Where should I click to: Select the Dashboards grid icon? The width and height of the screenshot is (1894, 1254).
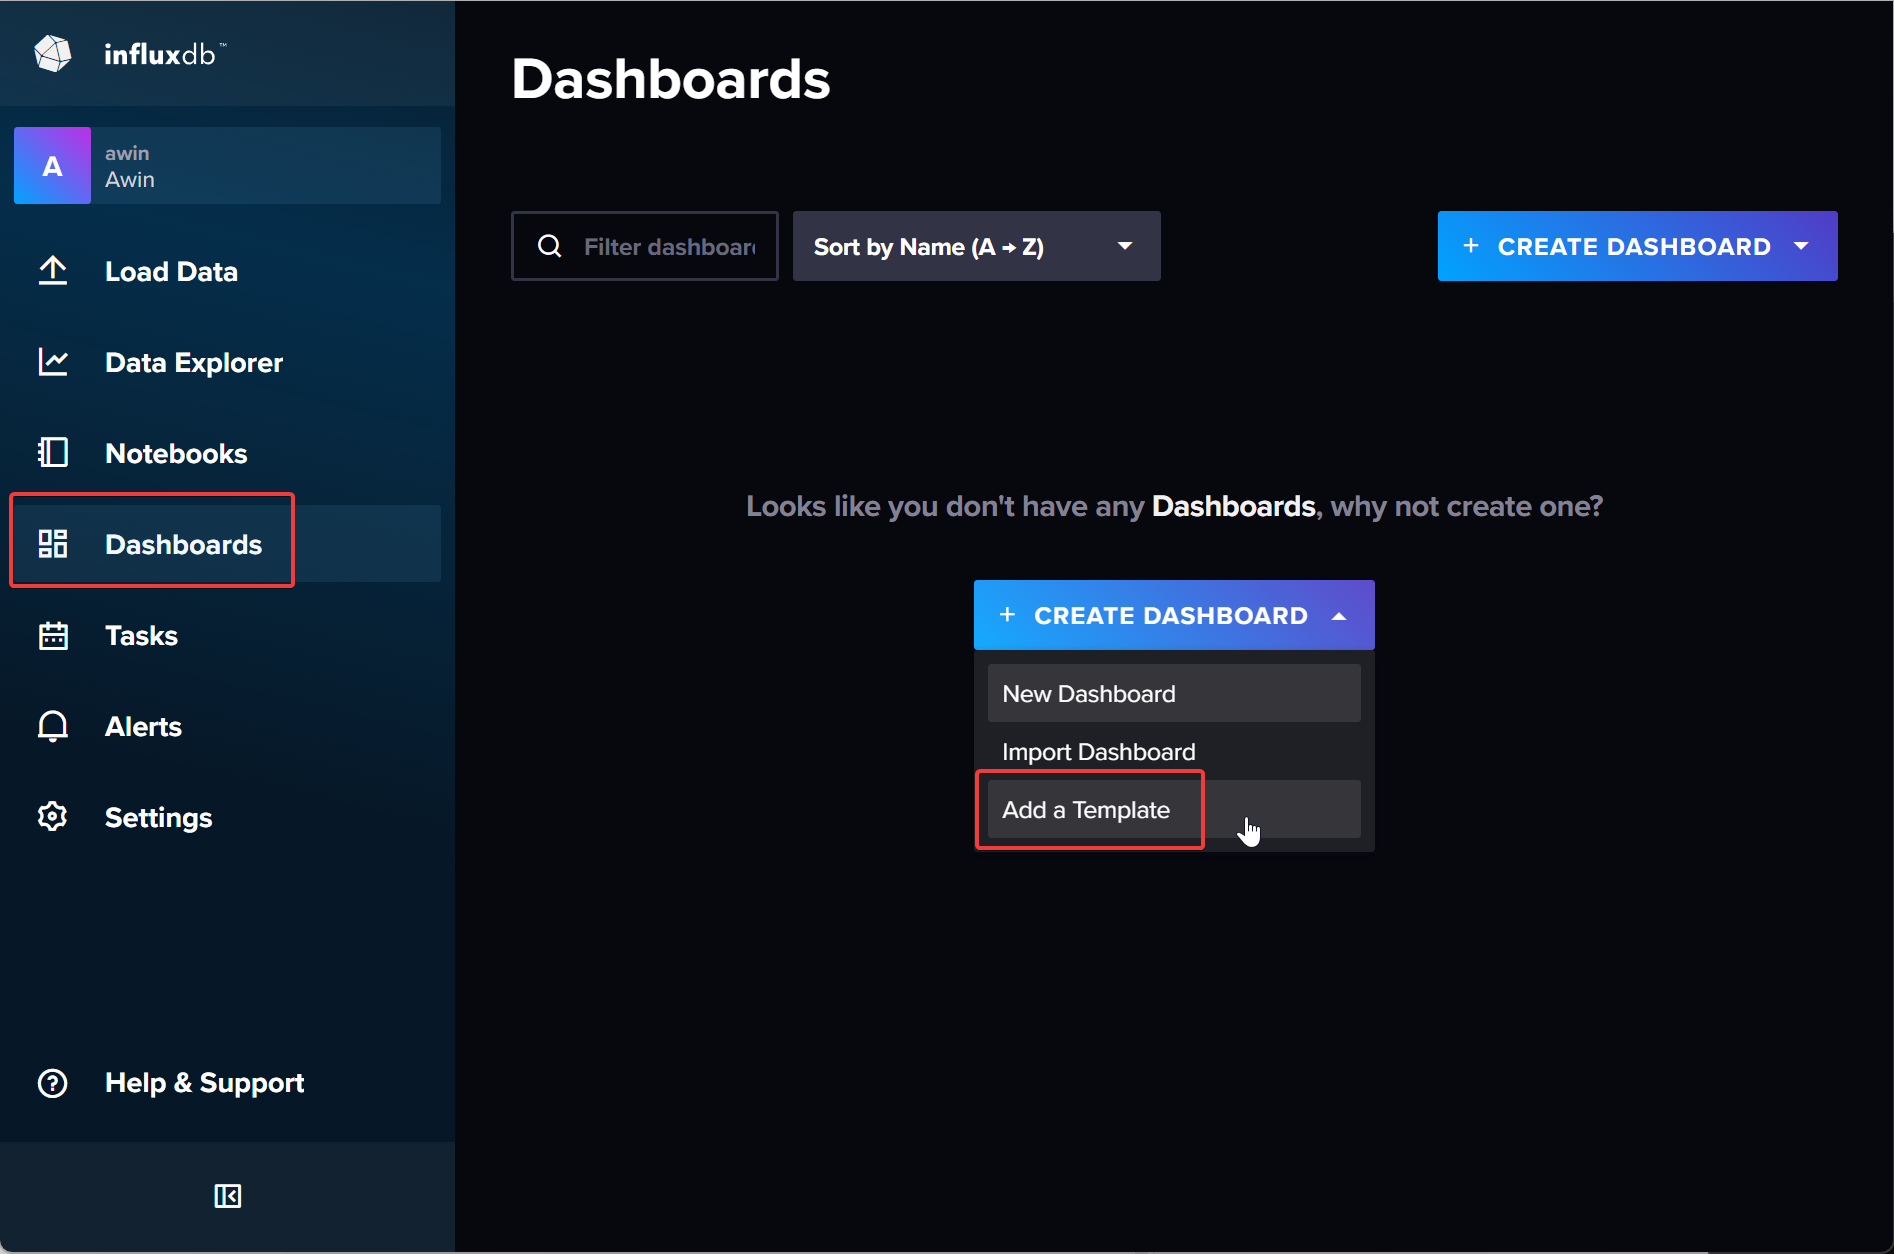[x=52, y=544]
